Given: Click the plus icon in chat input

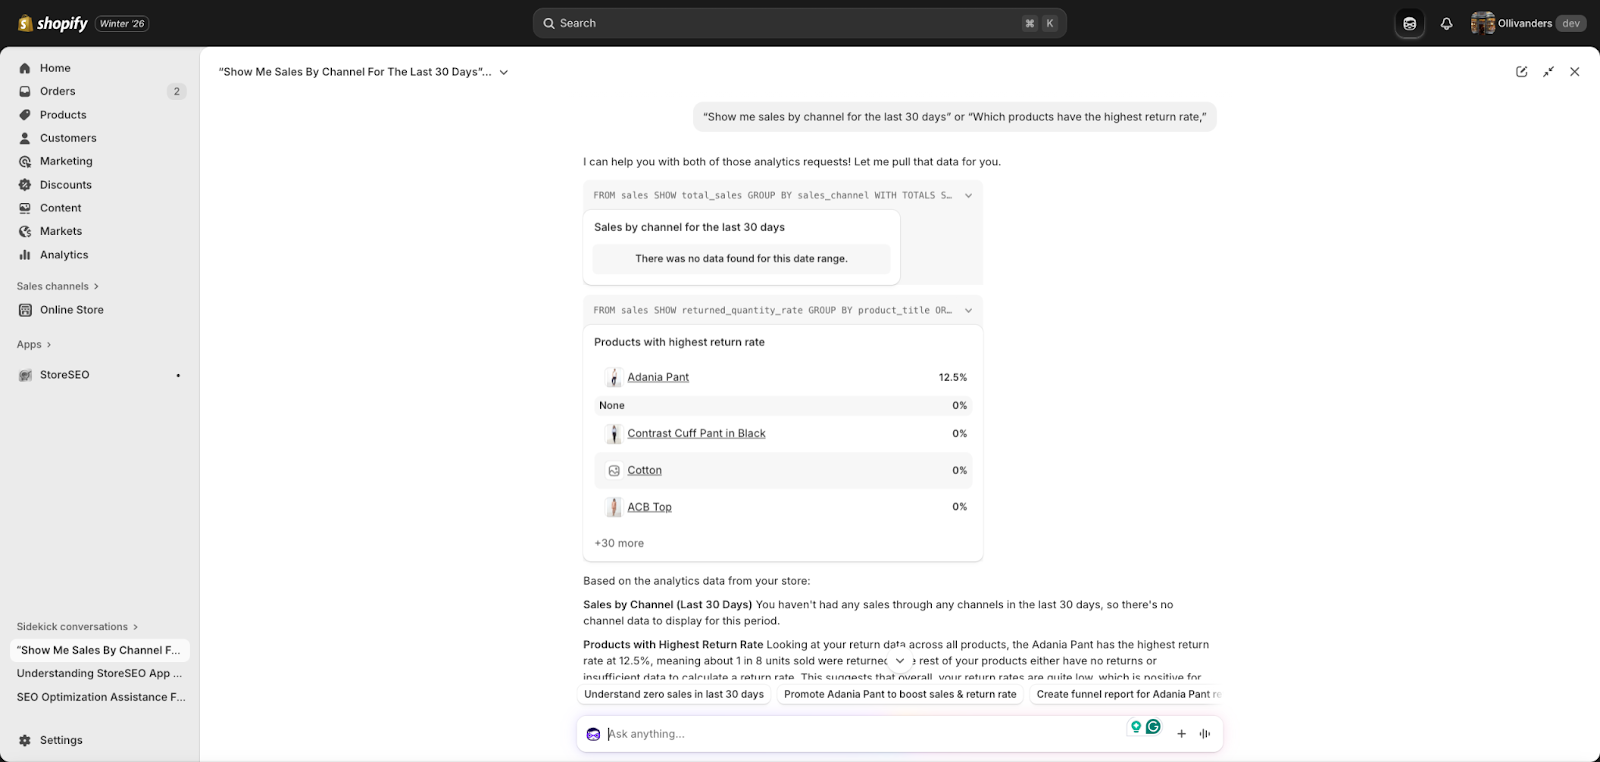Looking at the screenshot, I should 1181,734.
